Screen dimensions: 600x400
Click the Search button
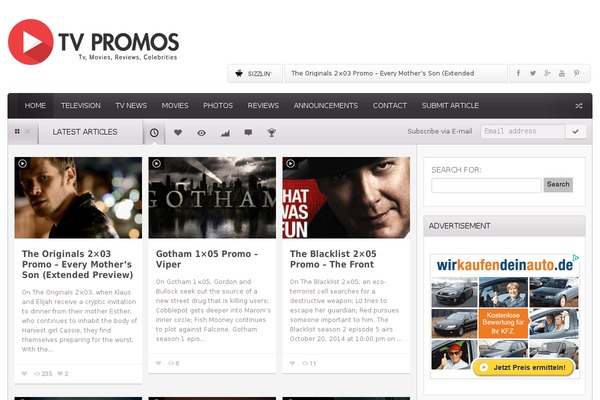[558, 184]
